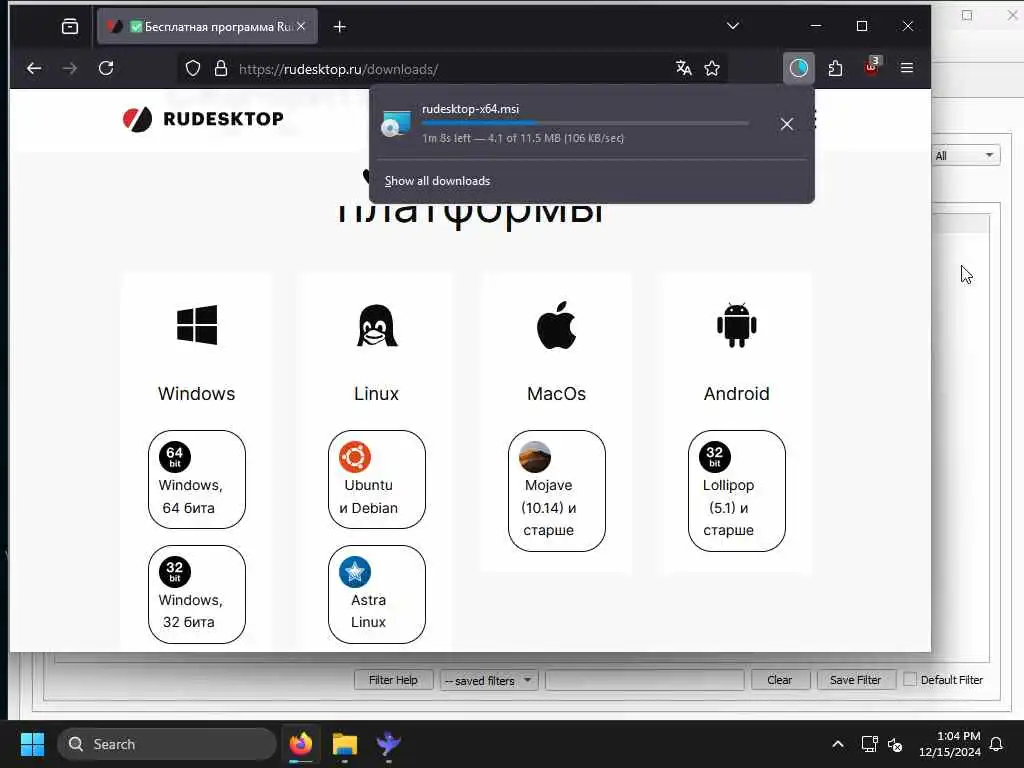Download Ubuntu и Debian package
This screenshot has width=1024, height=768.
pyautogui.click(x=377, y=479)
